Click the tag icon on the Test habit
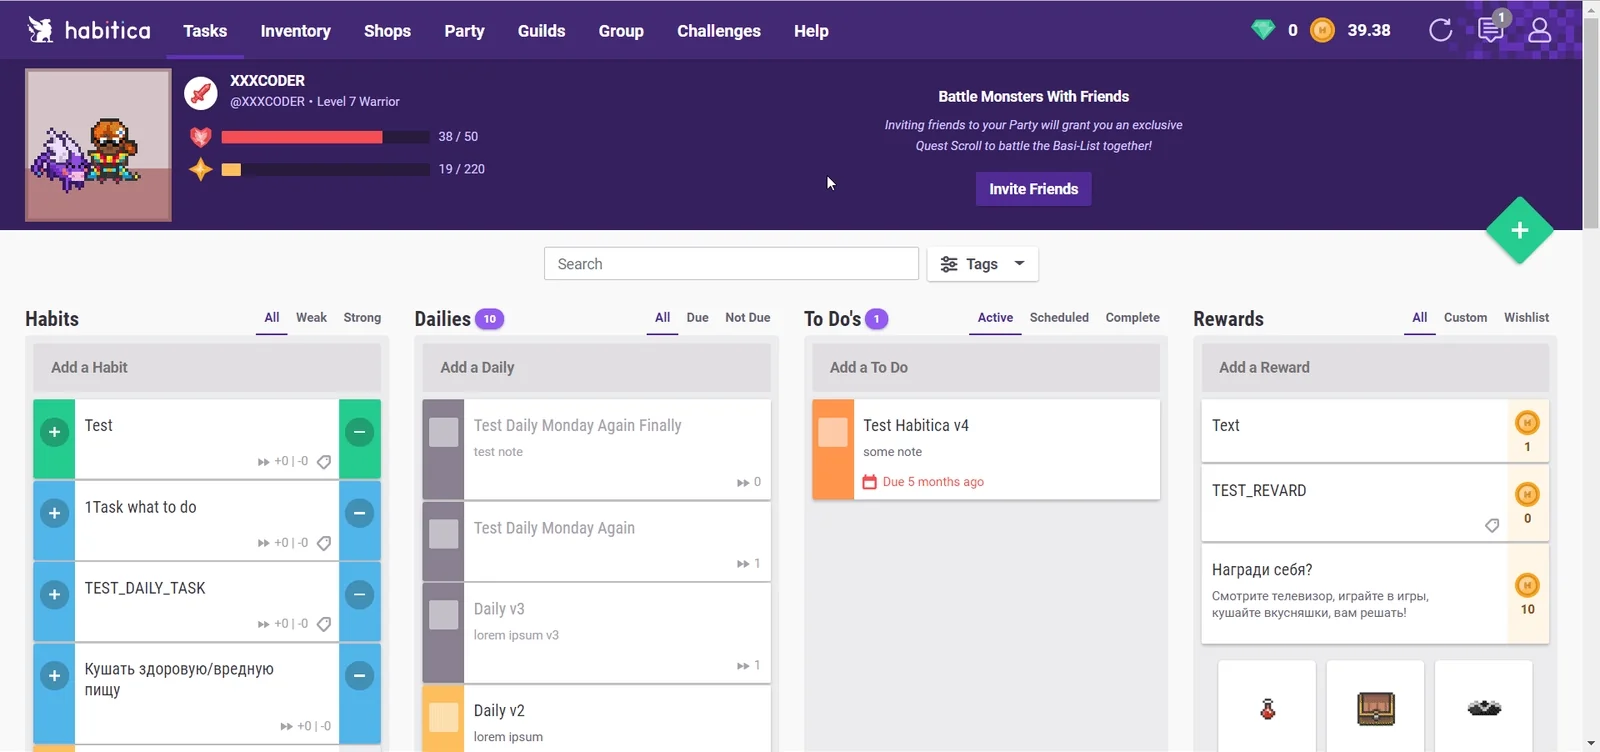This screenshot has width=1600, height=752. coord(324,462)
